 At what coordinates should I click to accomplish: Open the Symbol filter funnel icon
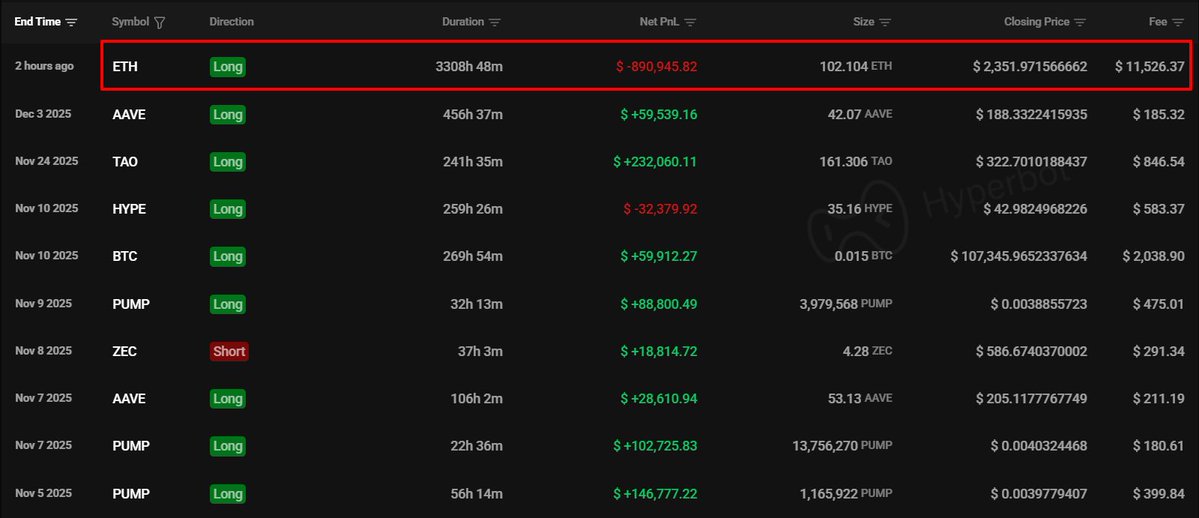161,22
